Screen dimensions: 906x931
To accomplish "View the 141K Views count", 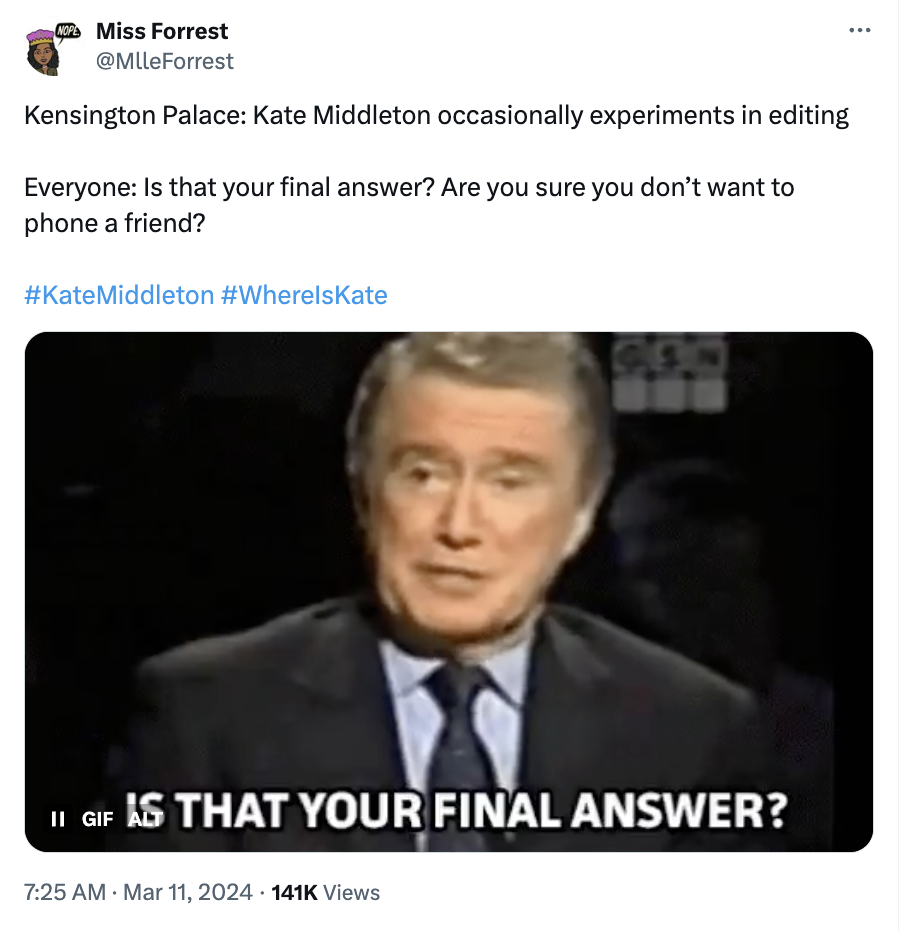I will [x=325, y=892].
